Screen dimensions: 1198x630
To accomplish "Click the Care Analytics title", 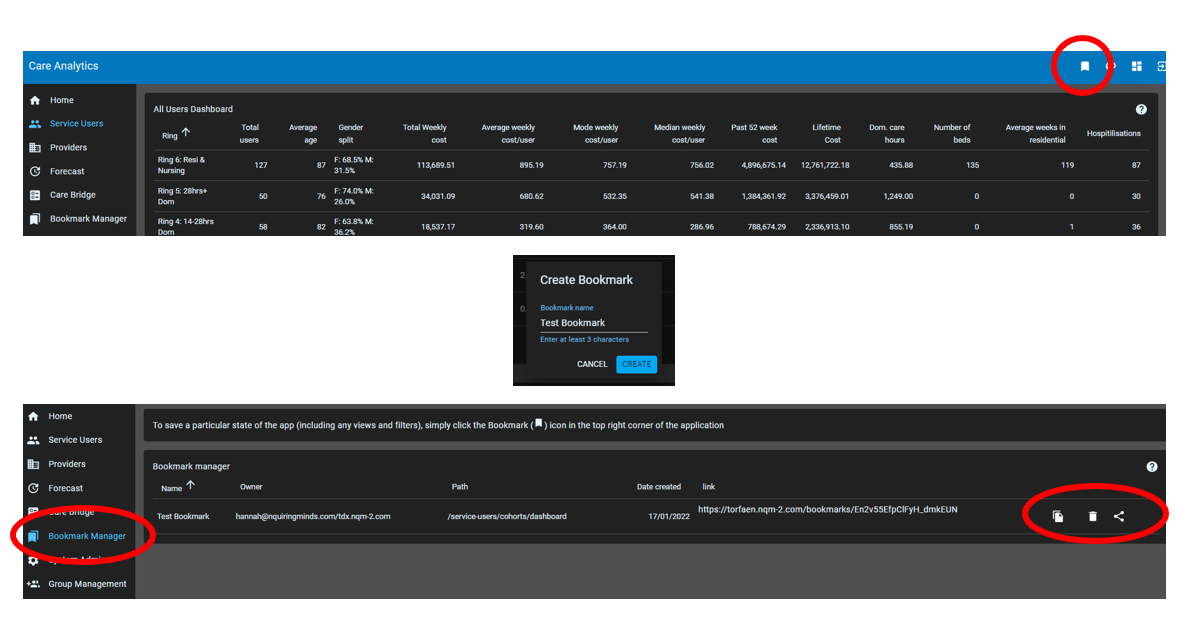I will click(x=63, y=66).
